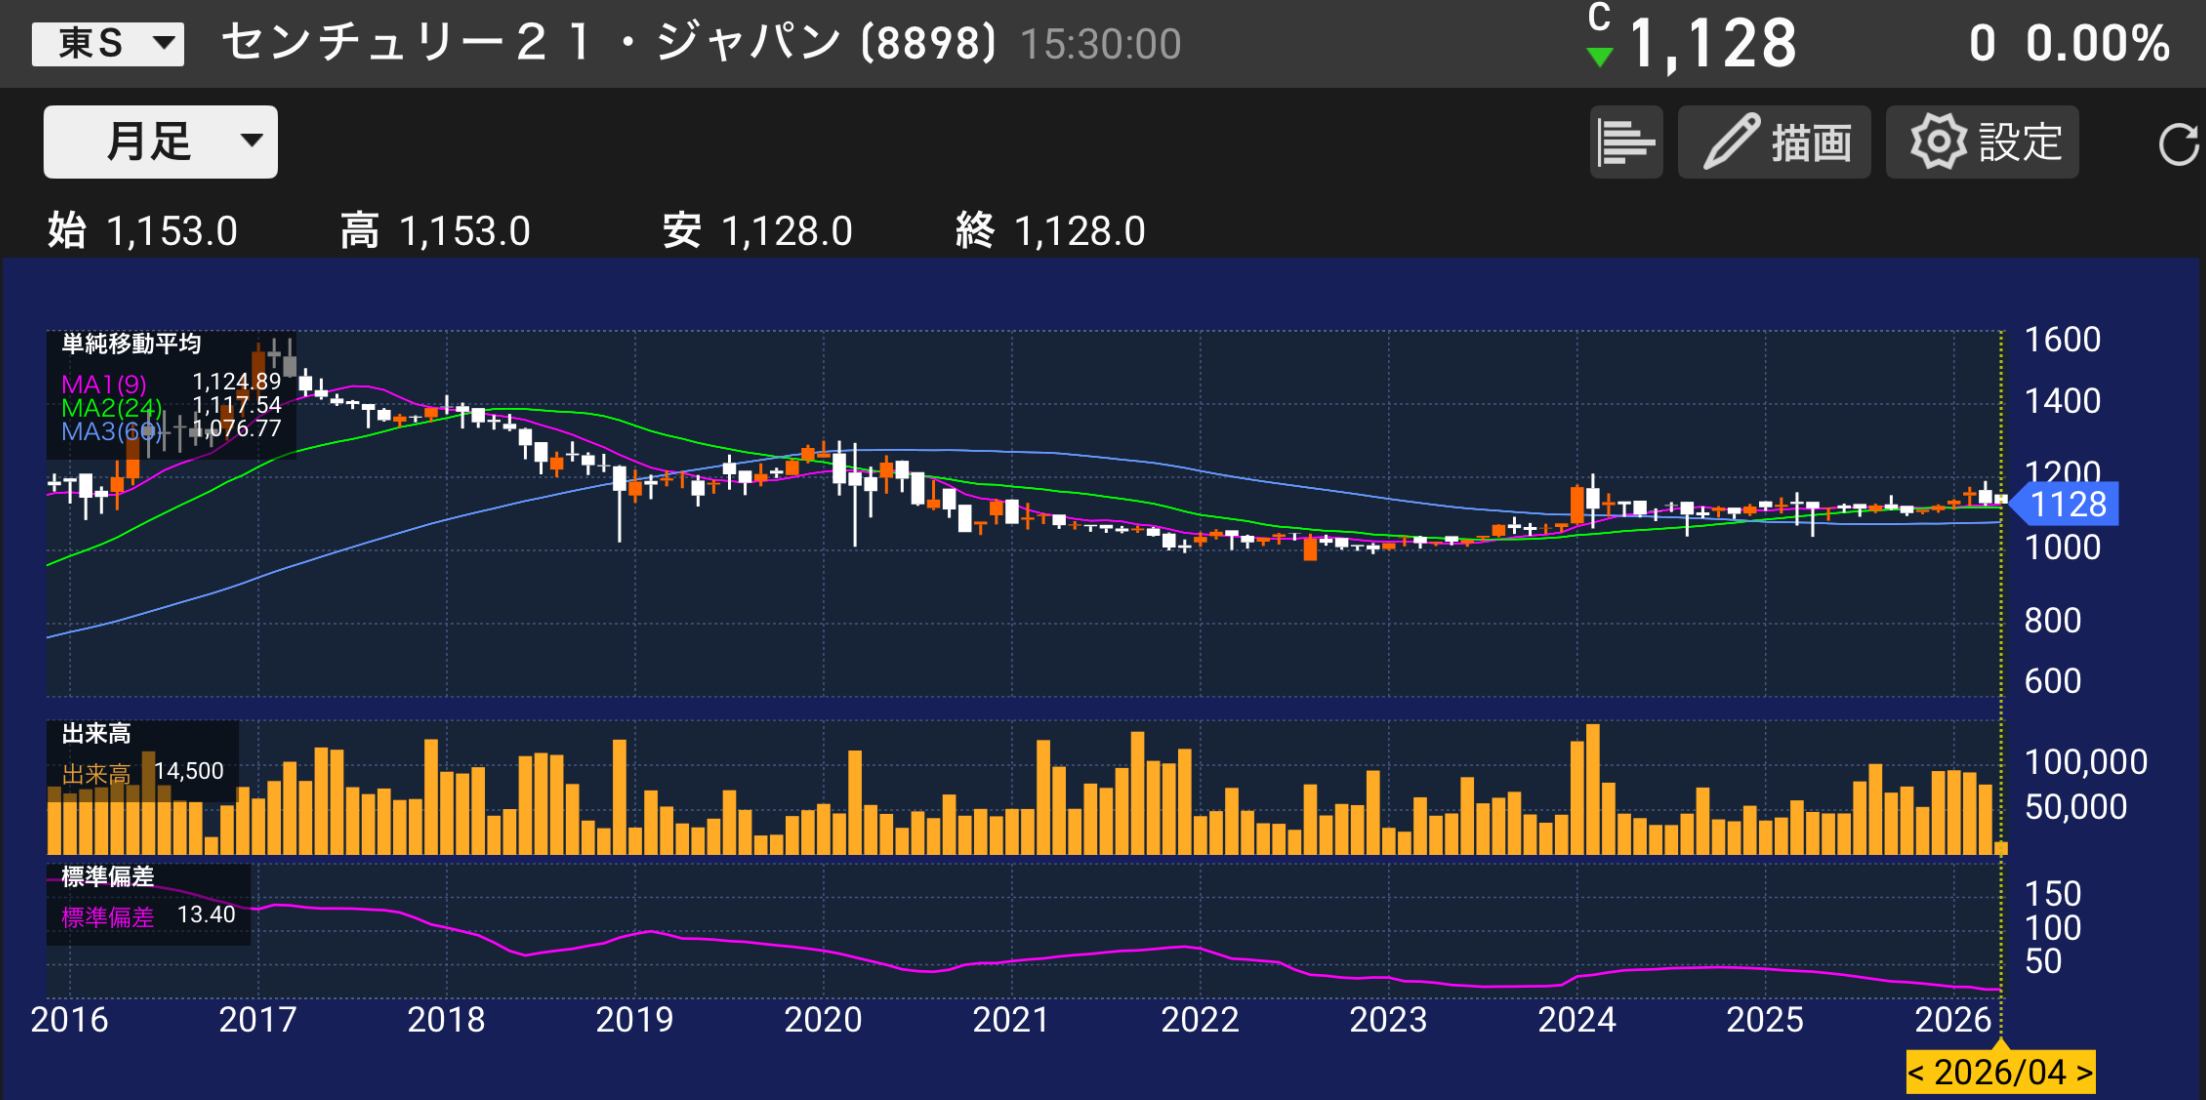Viewport: 2206px width, 1100px height.
Task: Open the 描画 drawing tool
Action: pos(1775,141)
